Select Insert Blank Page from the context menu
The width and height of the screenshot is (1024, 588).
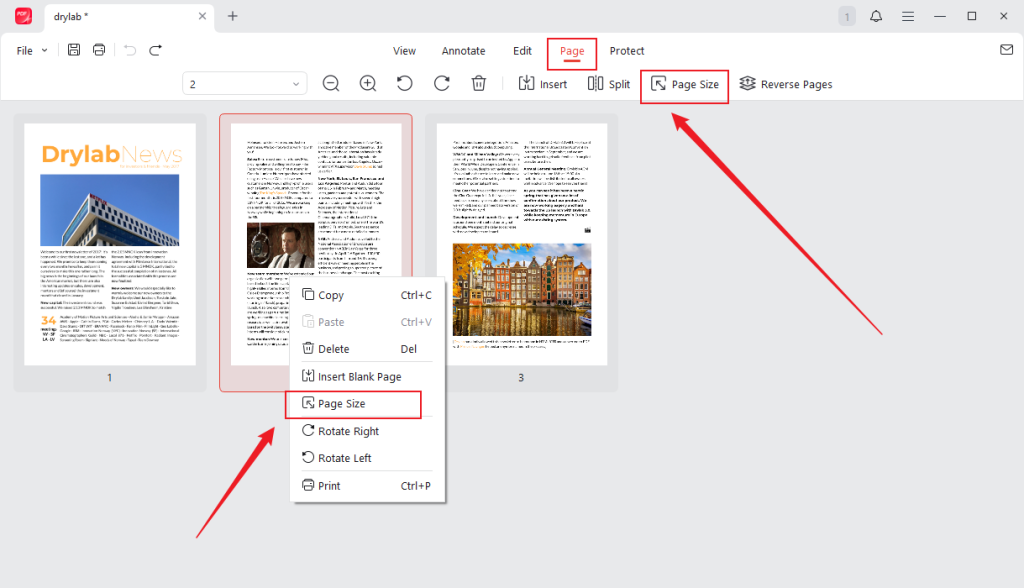pyautogui.click(x=354, y=376)
